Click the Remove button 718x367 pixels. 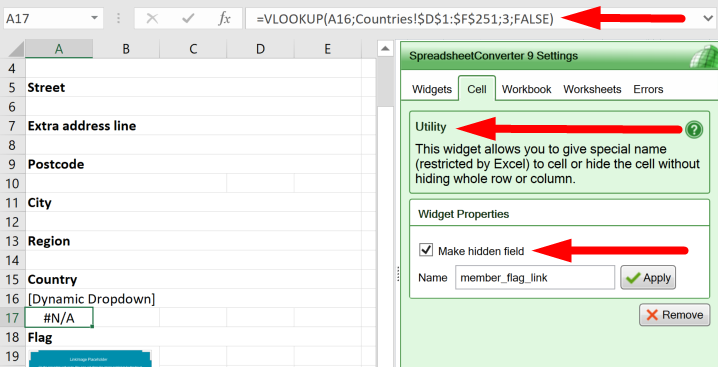pos(674,315)
